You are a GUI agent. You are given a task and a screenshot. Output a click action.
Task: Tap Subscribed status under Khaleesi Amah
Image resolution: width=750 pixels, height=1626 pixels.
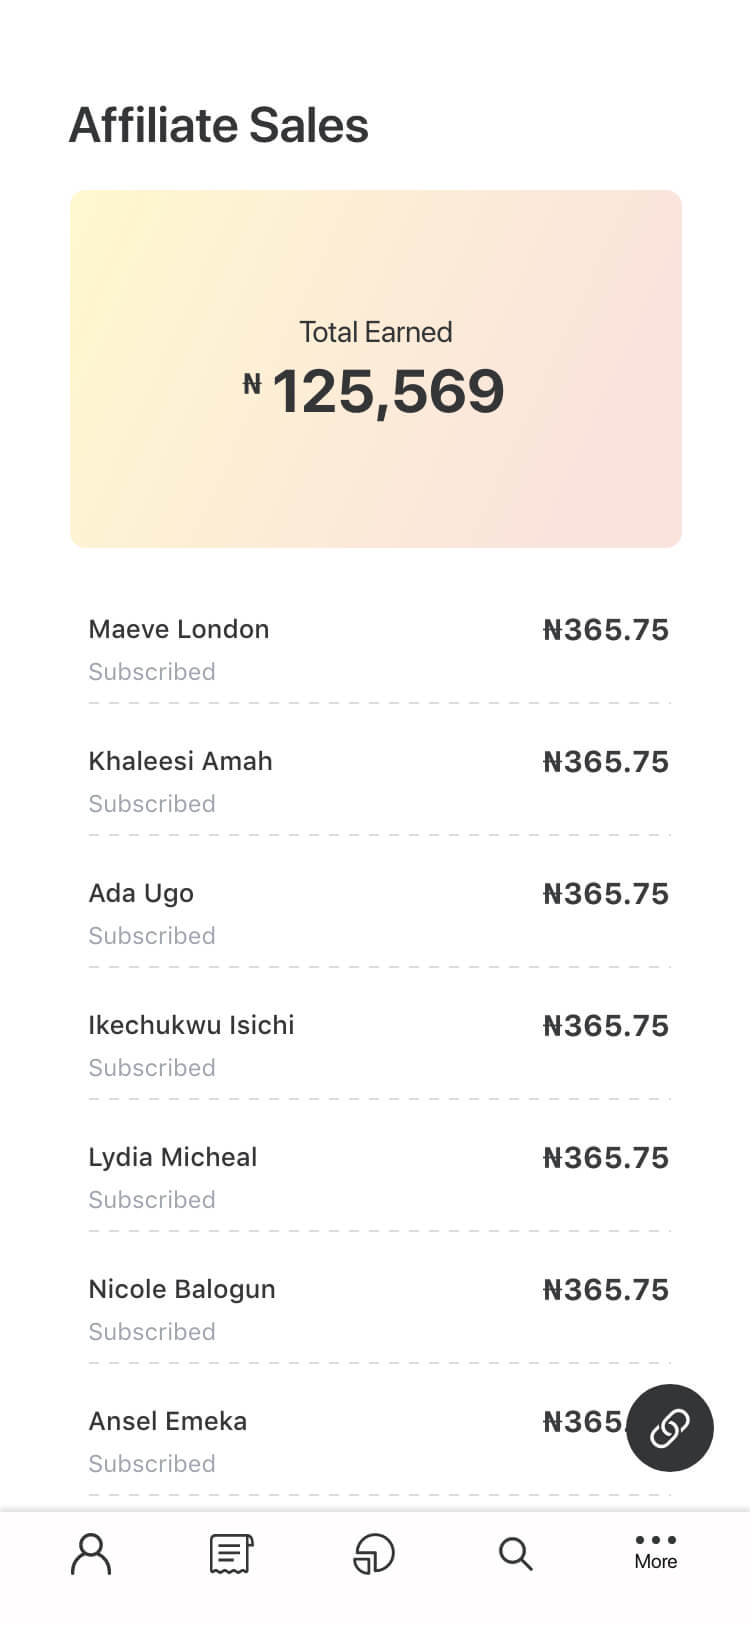[x=152, y=804]
